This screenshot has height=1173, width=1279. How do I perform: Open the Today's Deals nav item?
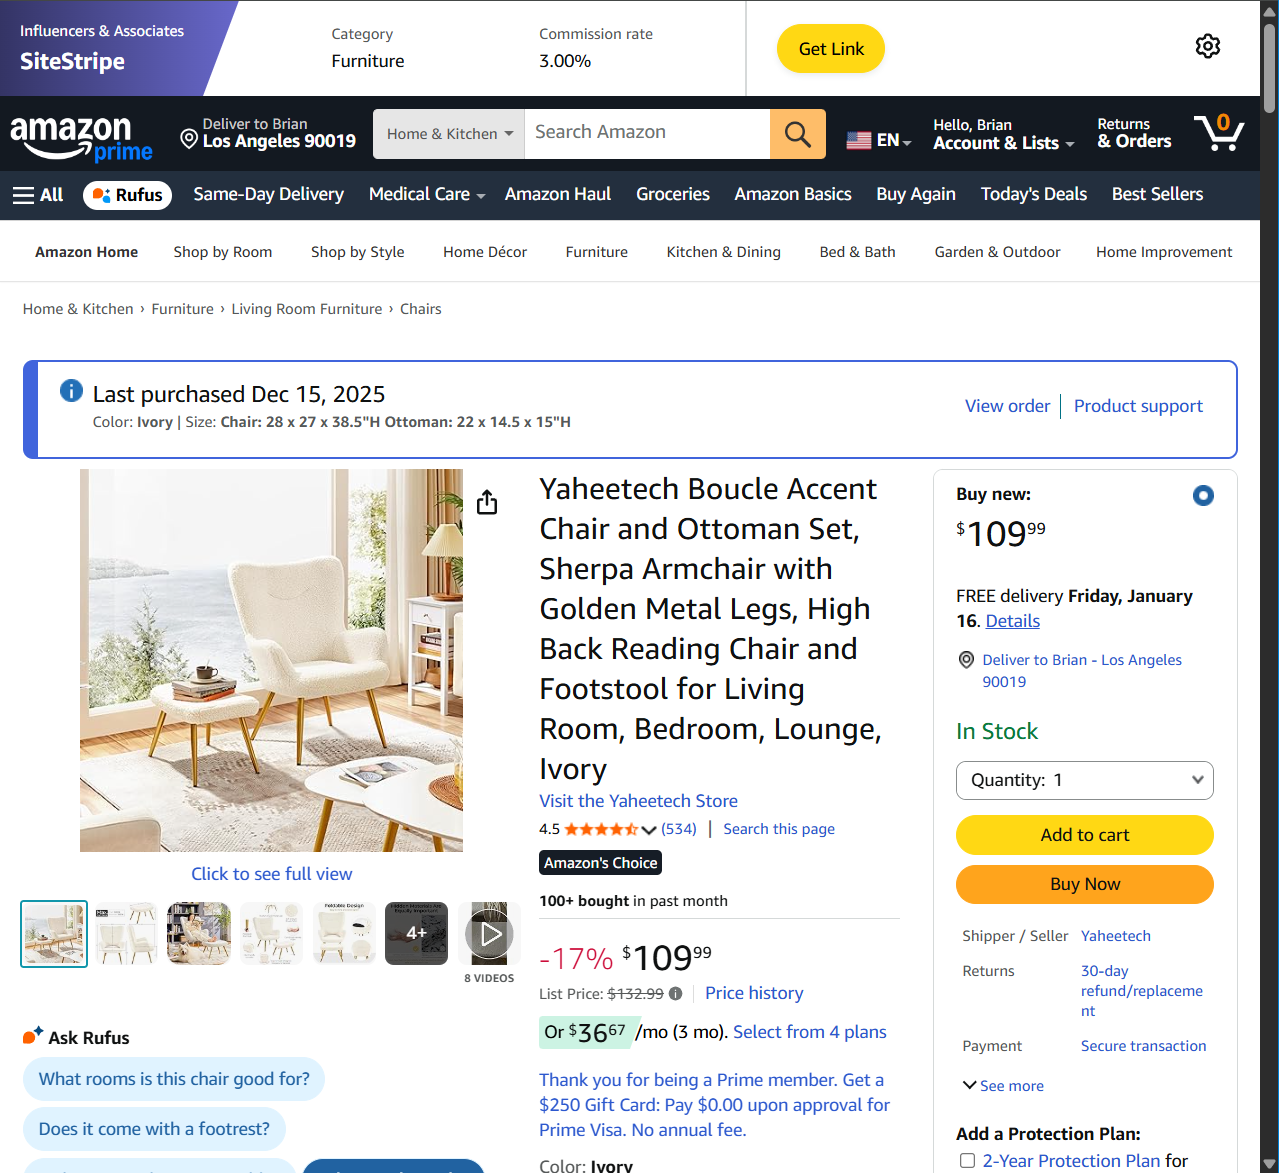1033,194
